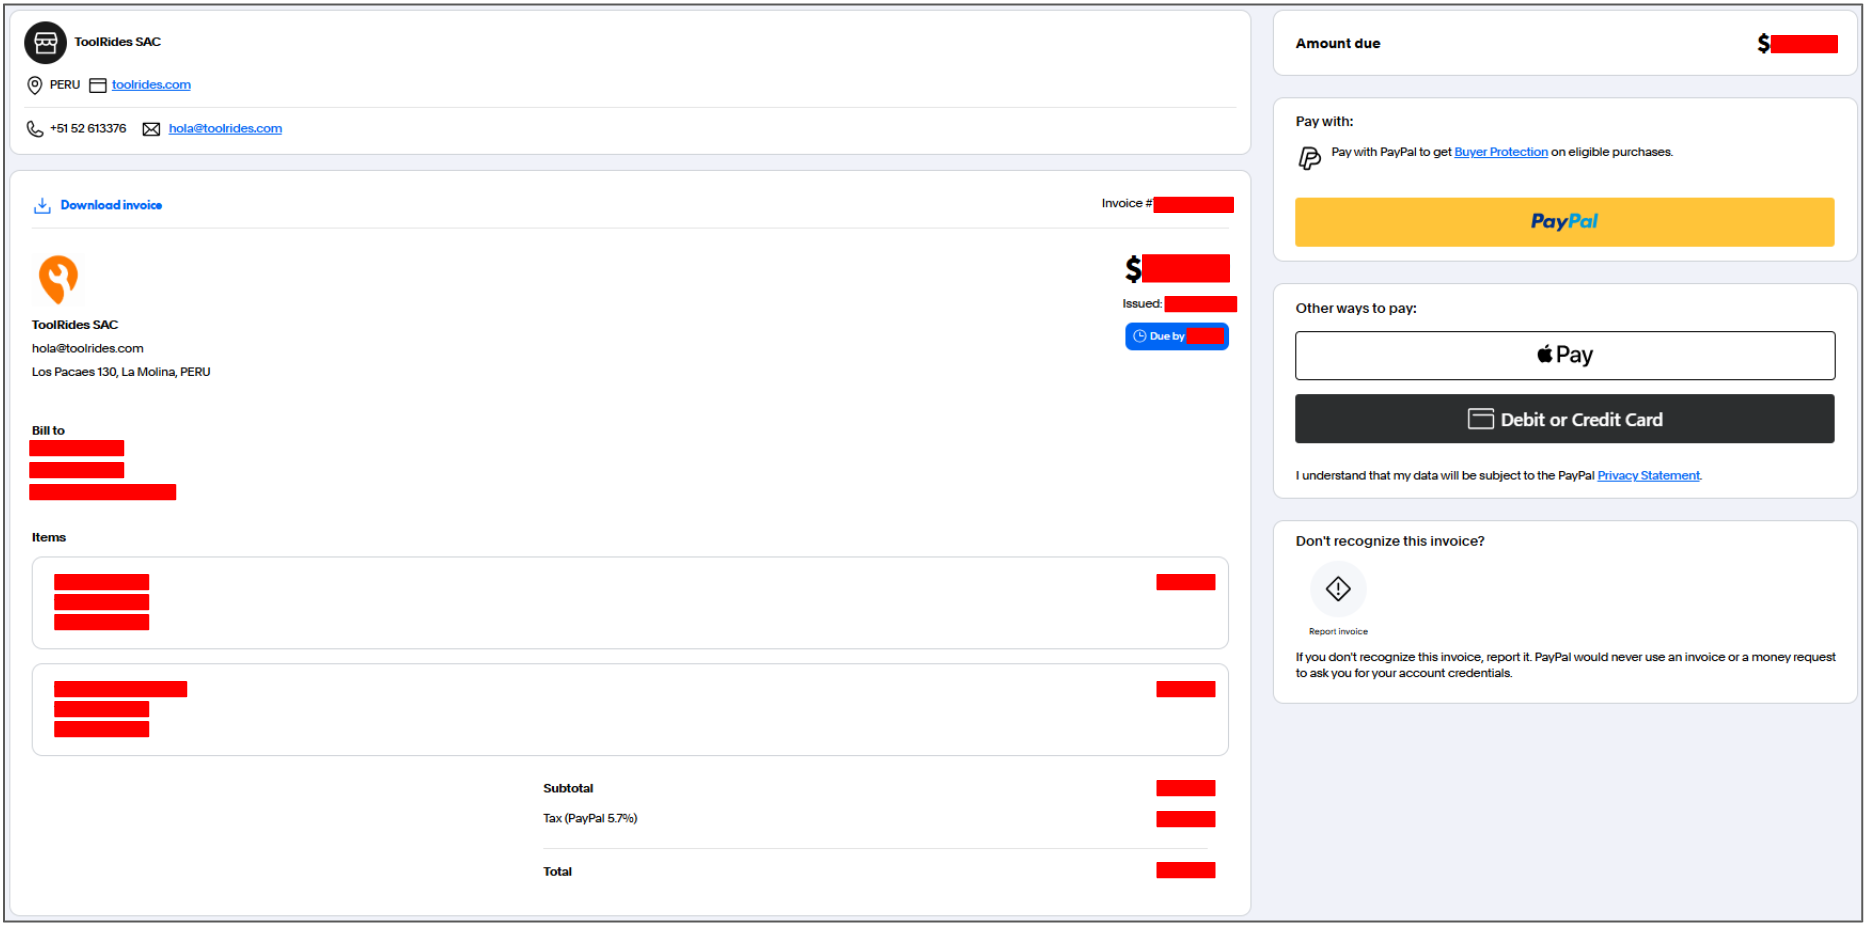This screenshot has height=925, width=1865.
Task: Click the Subtotal label
Action: pyautogui.click(x=568, y=789)
